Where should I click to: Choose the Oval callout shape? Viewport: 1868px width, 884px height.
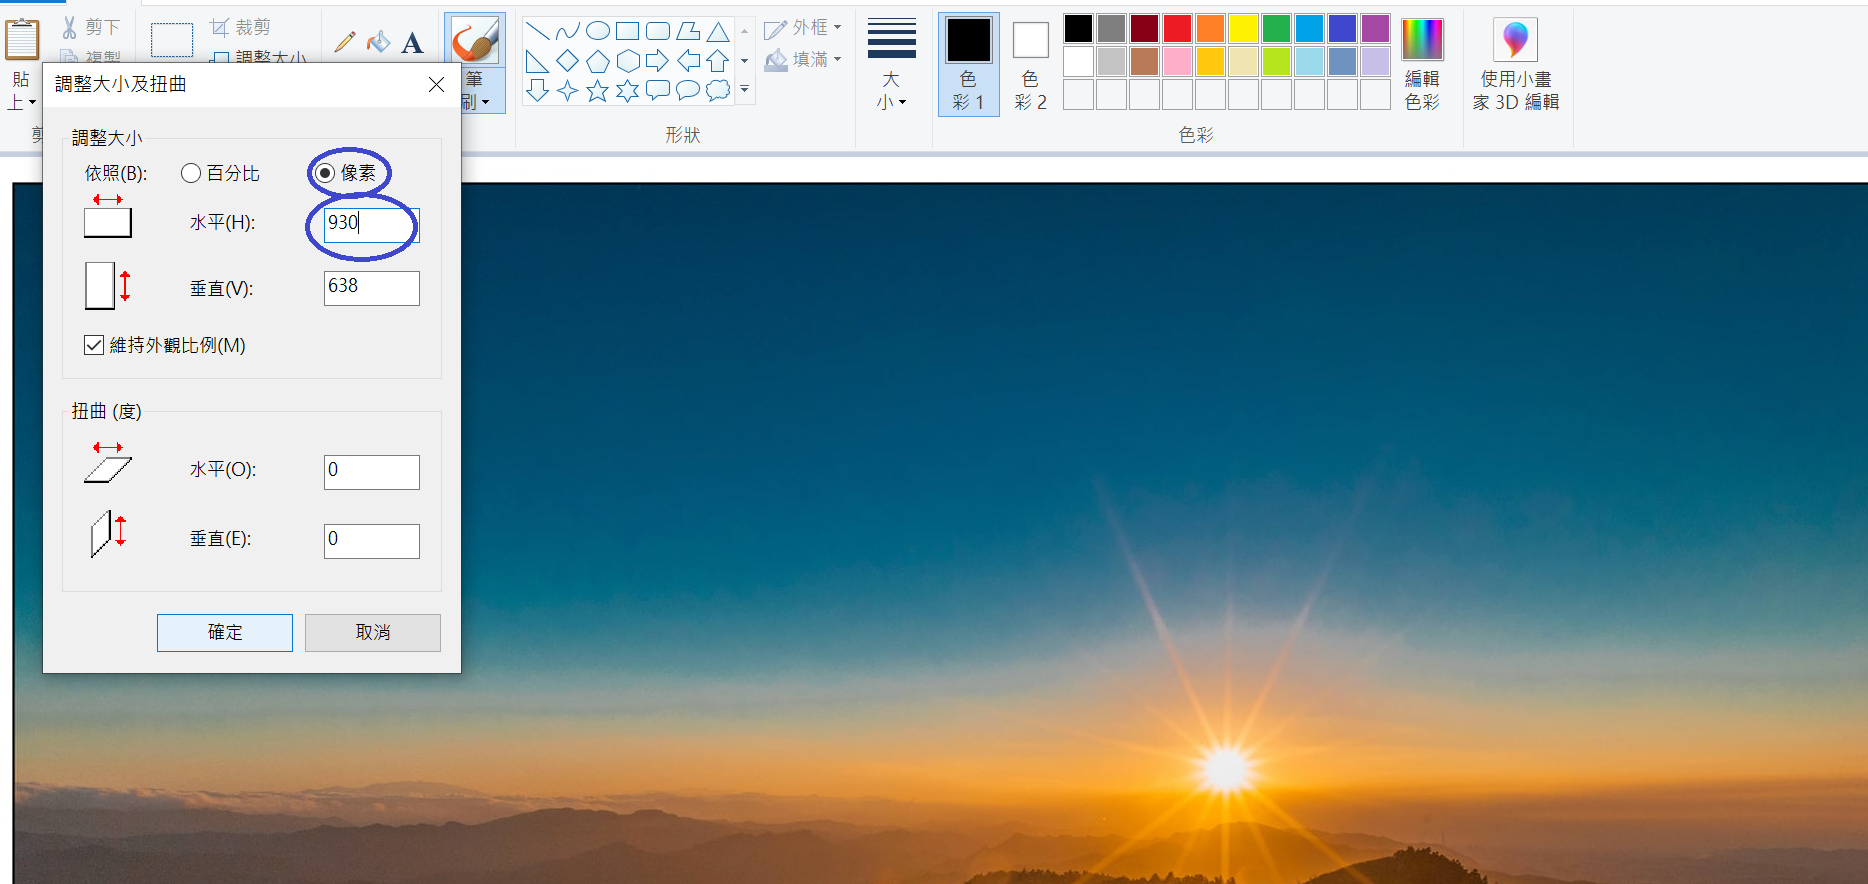click(688, 91)
